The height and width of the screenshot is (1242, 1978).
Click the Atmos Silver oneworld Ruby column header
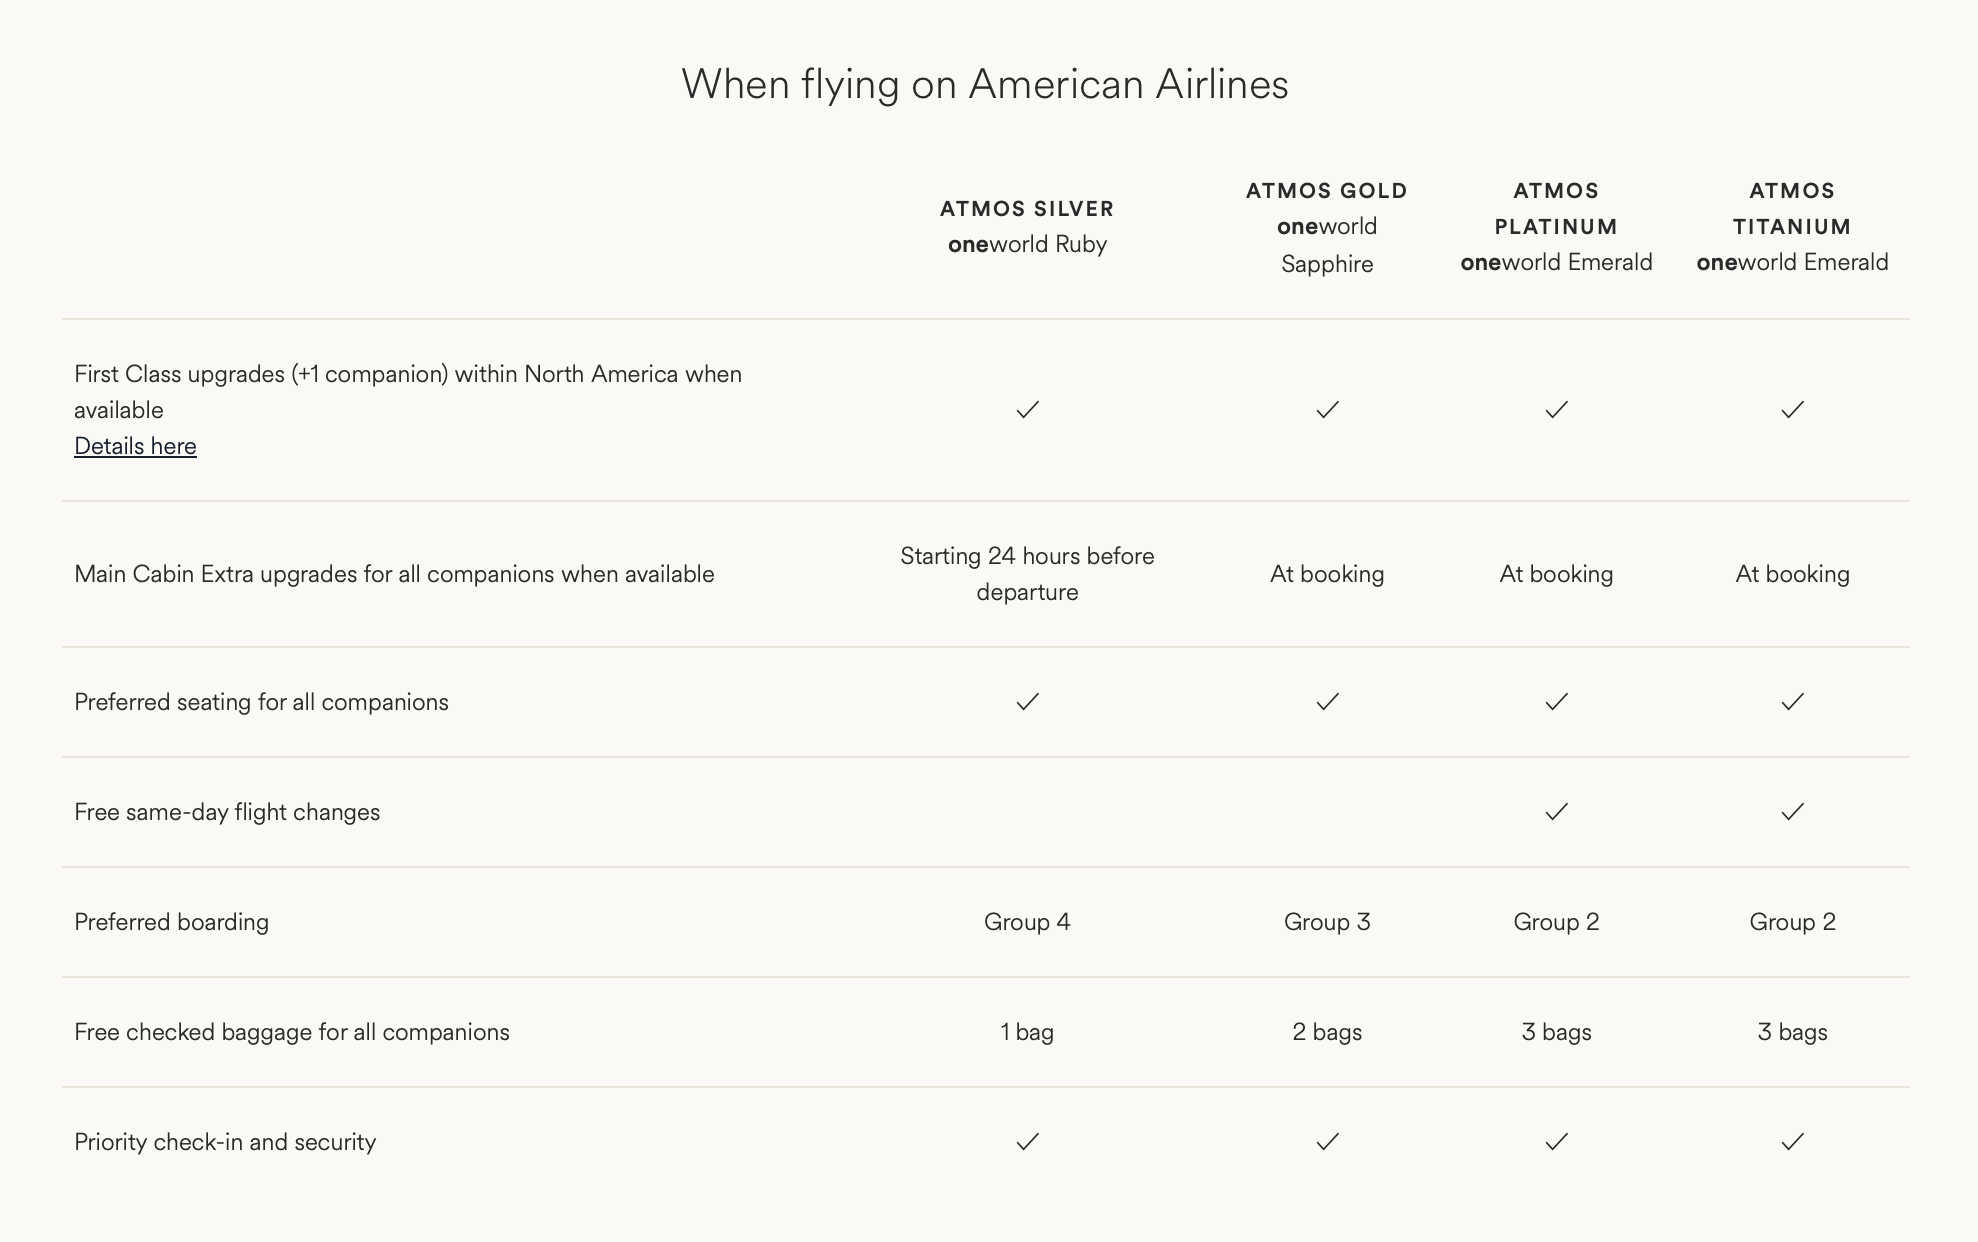[x=1027, y=227]
